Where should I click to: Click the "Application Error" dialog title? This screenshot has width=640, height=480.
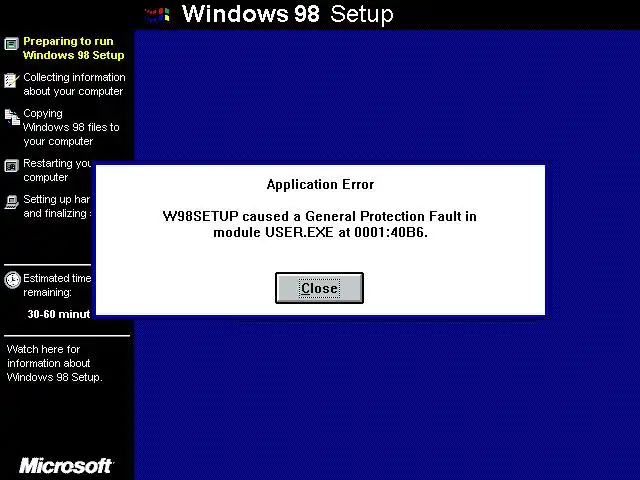pos(320,184)
